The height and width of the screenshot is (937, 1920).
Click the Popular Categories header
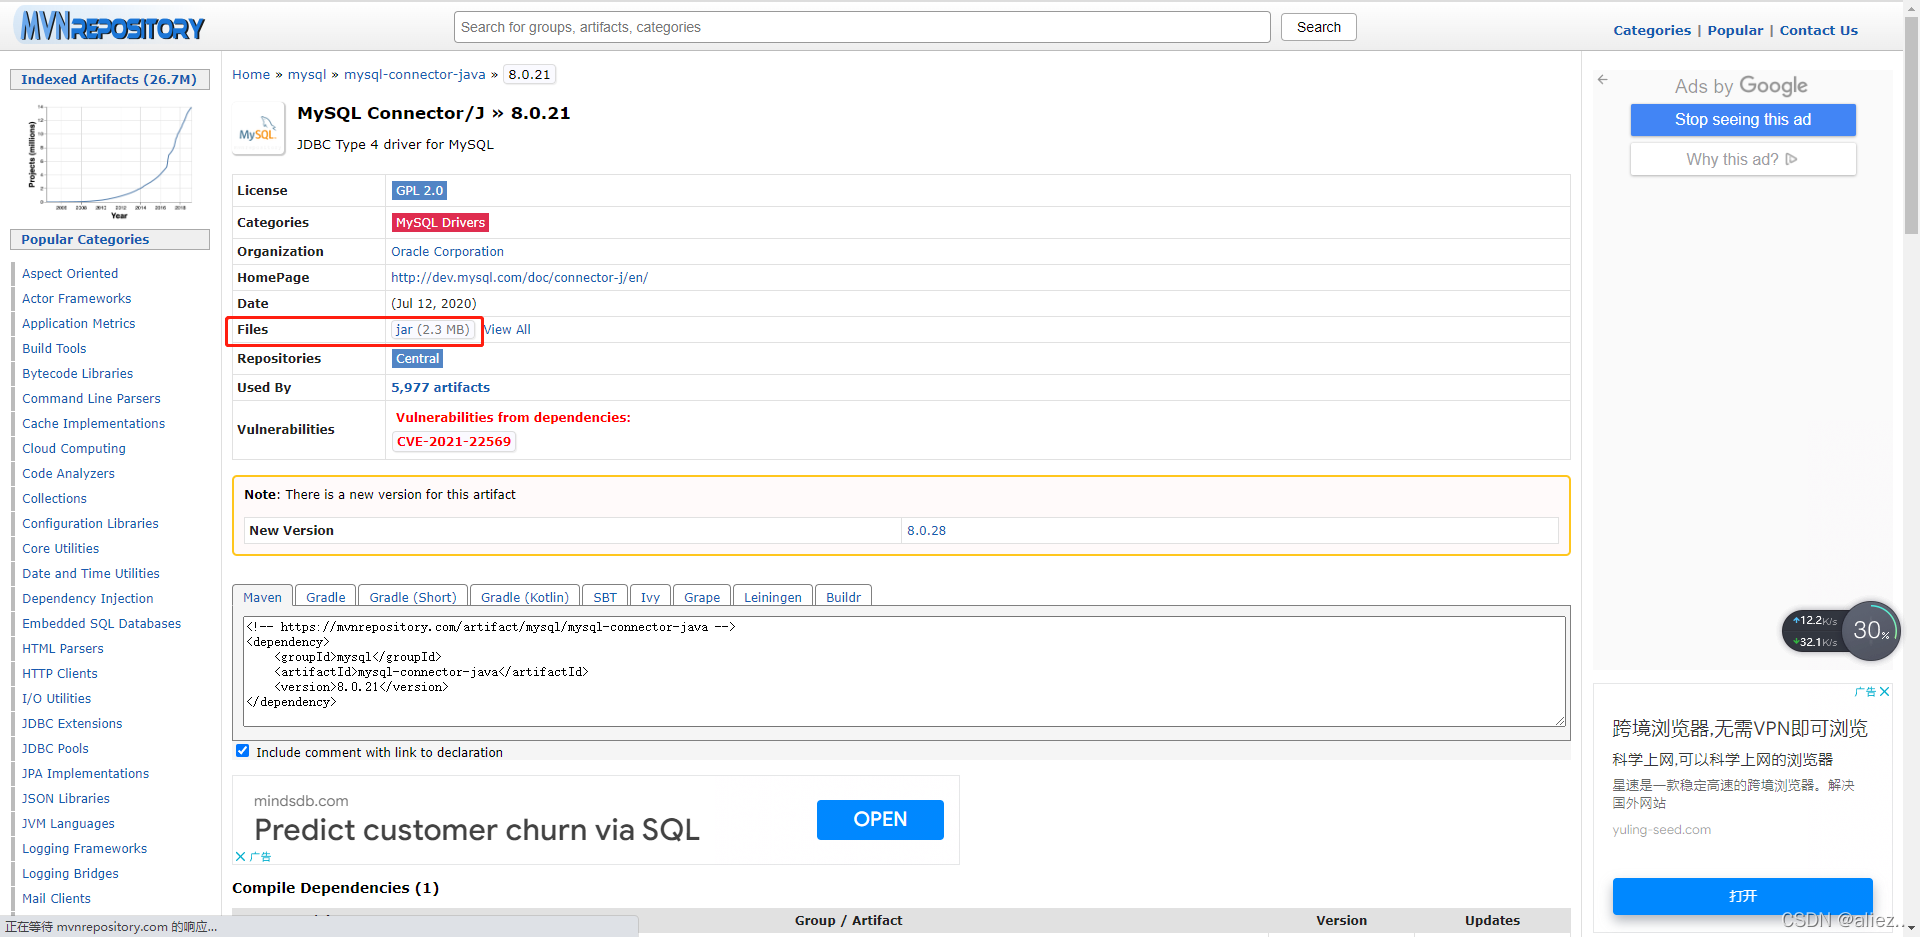pos(110,239)
